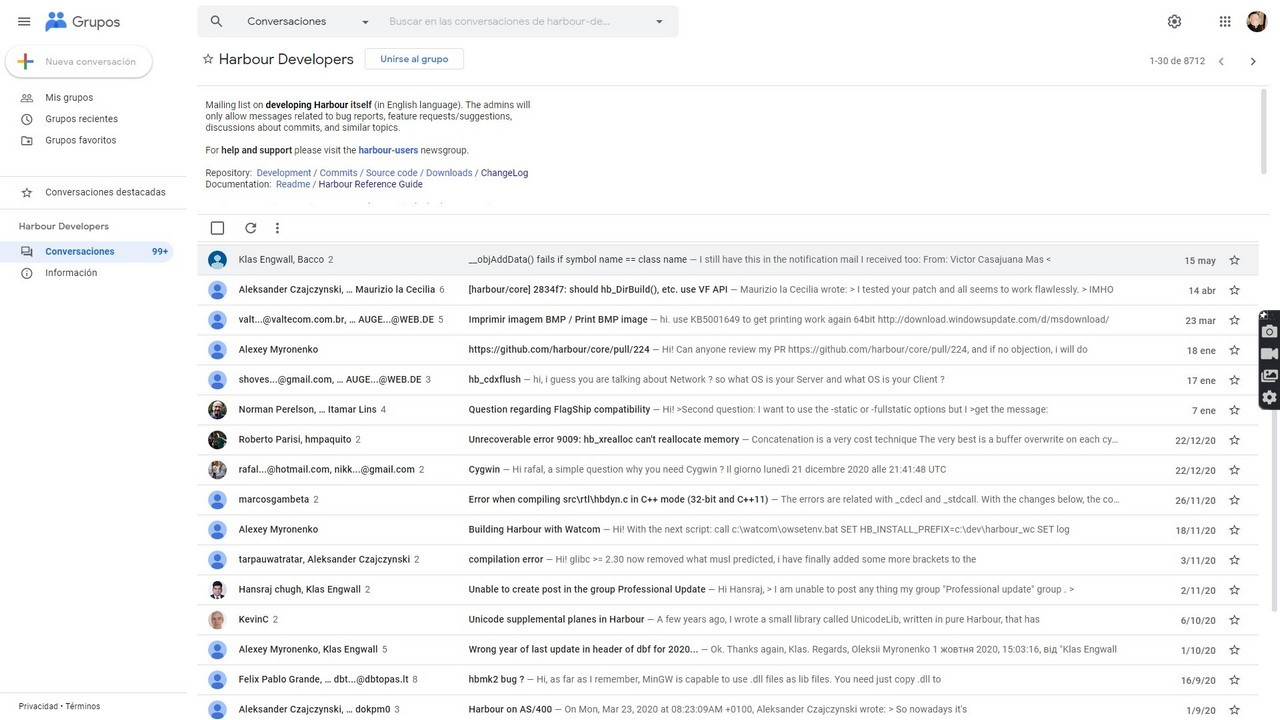The width and height of the screenshot is (1280, 720).
Task: Open the Conversaciones search scope dropdown
Action: click(x=308, y=21)
